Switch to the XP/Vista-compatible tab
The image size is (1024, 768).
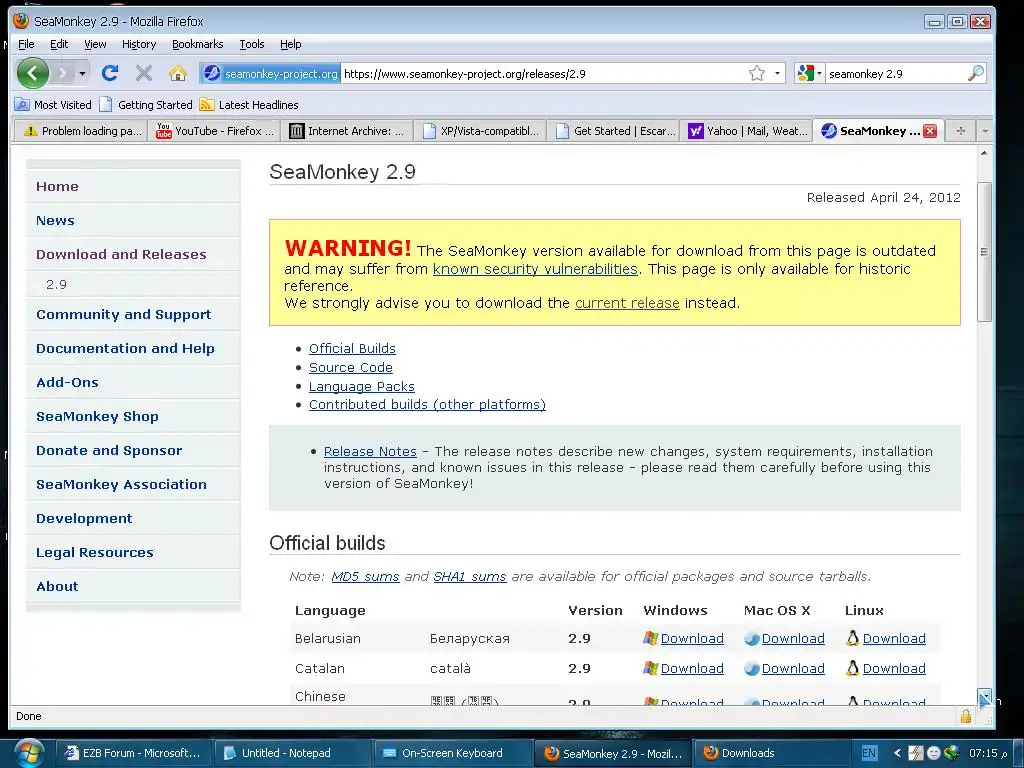(x=480, y=131)
